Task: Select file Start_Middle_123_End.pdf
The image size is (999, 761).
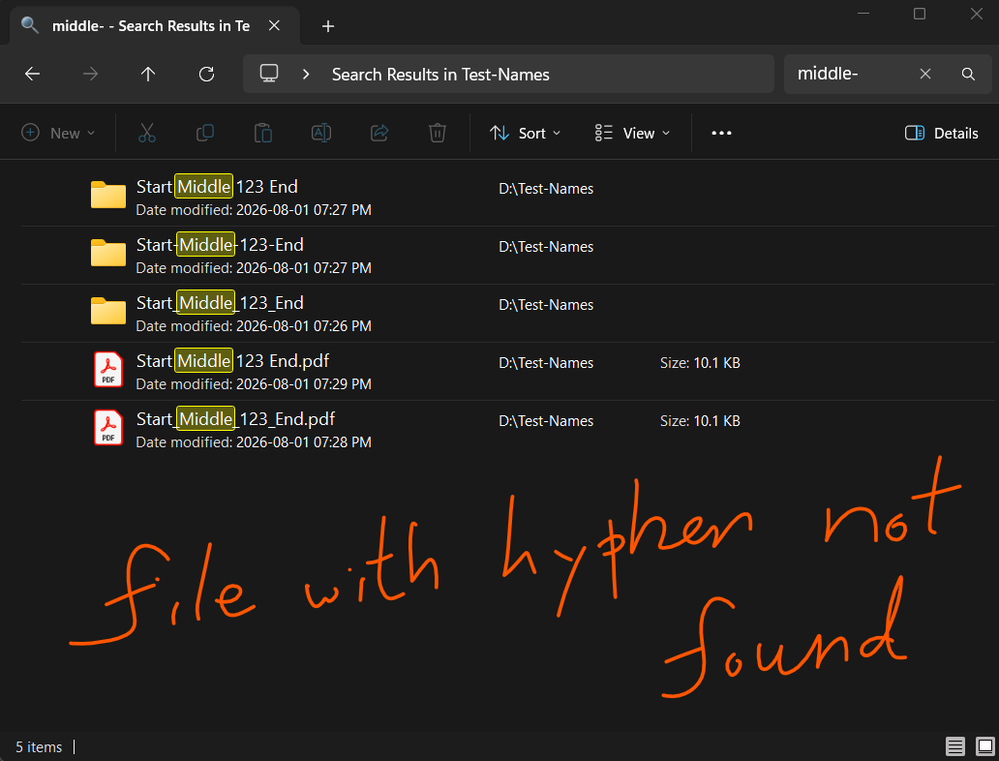Action: [x=508, y=429]
